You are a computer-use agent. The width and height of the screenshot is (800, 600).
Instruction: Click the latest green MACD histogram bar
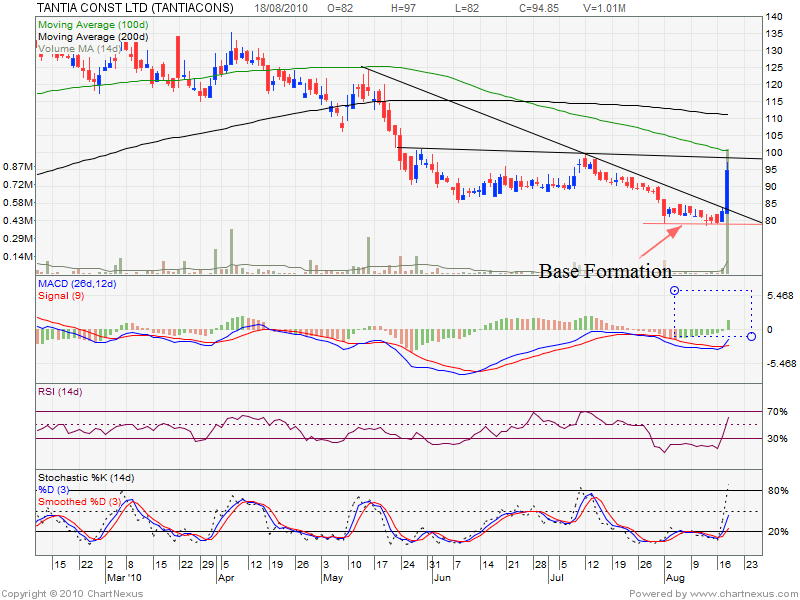coord(728,325)
